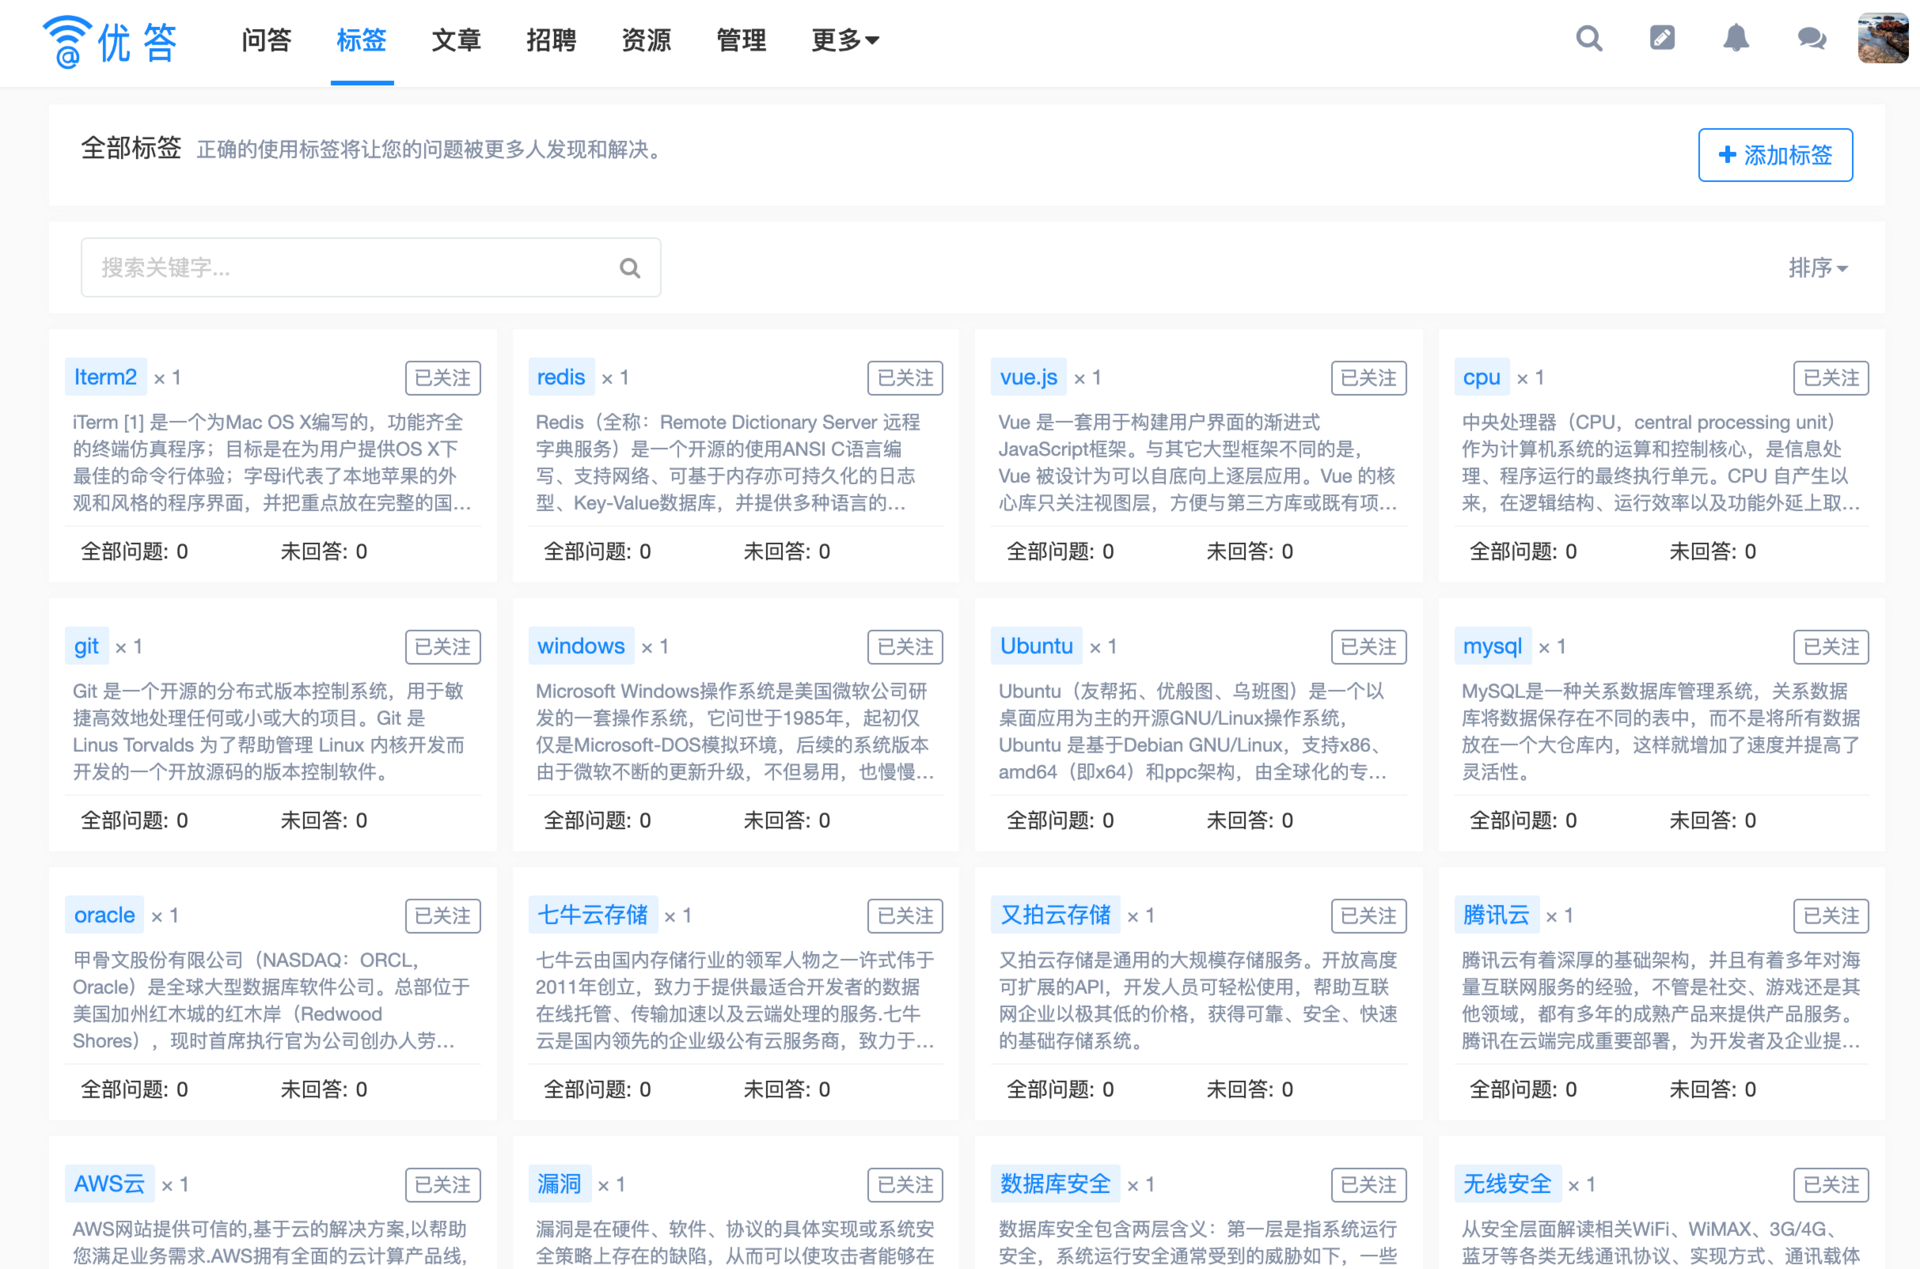Toggle 已关注 on oracle card
1920x1269 pixels.
pos(443,916)
